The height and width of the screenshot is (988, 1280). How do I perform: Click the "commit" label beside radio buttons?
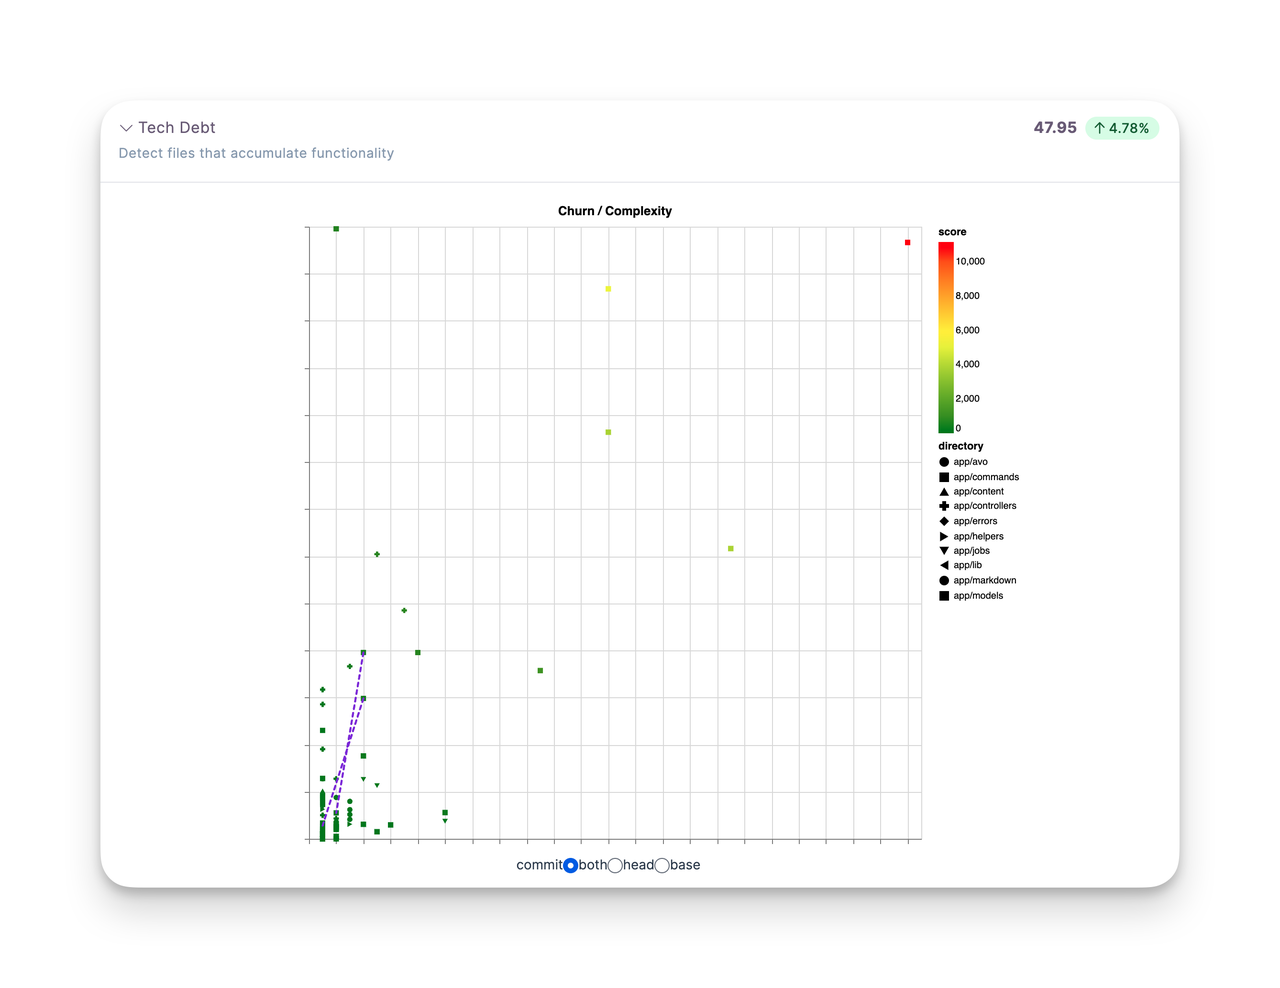pyautogui.click(x=540, y=865)
